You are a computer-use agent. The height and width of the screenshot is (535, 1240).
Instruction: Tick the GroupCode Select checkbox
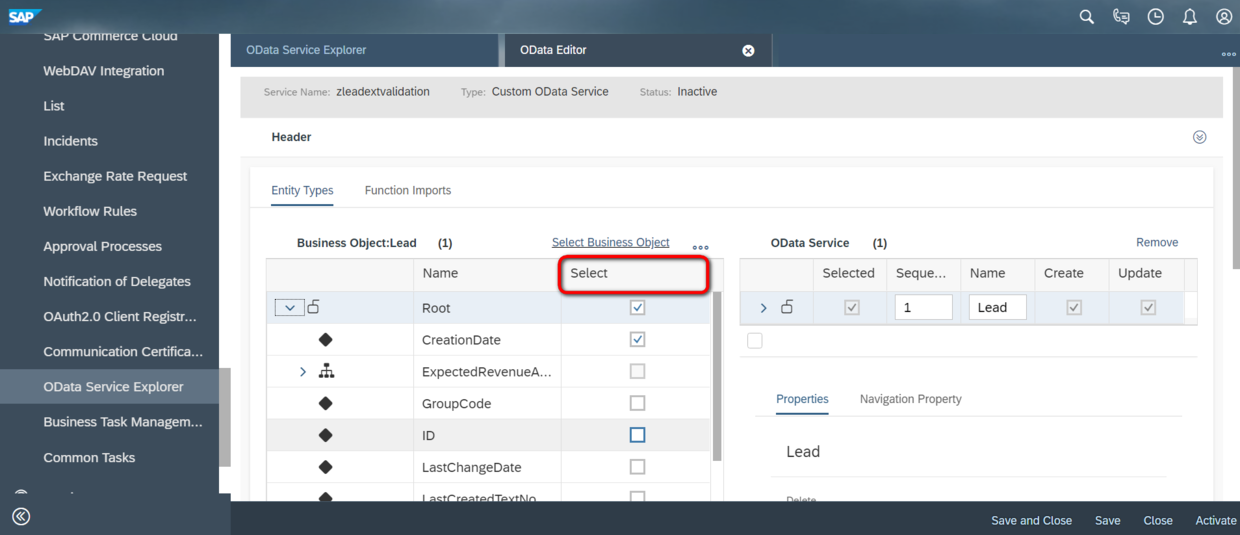[637, 403]
